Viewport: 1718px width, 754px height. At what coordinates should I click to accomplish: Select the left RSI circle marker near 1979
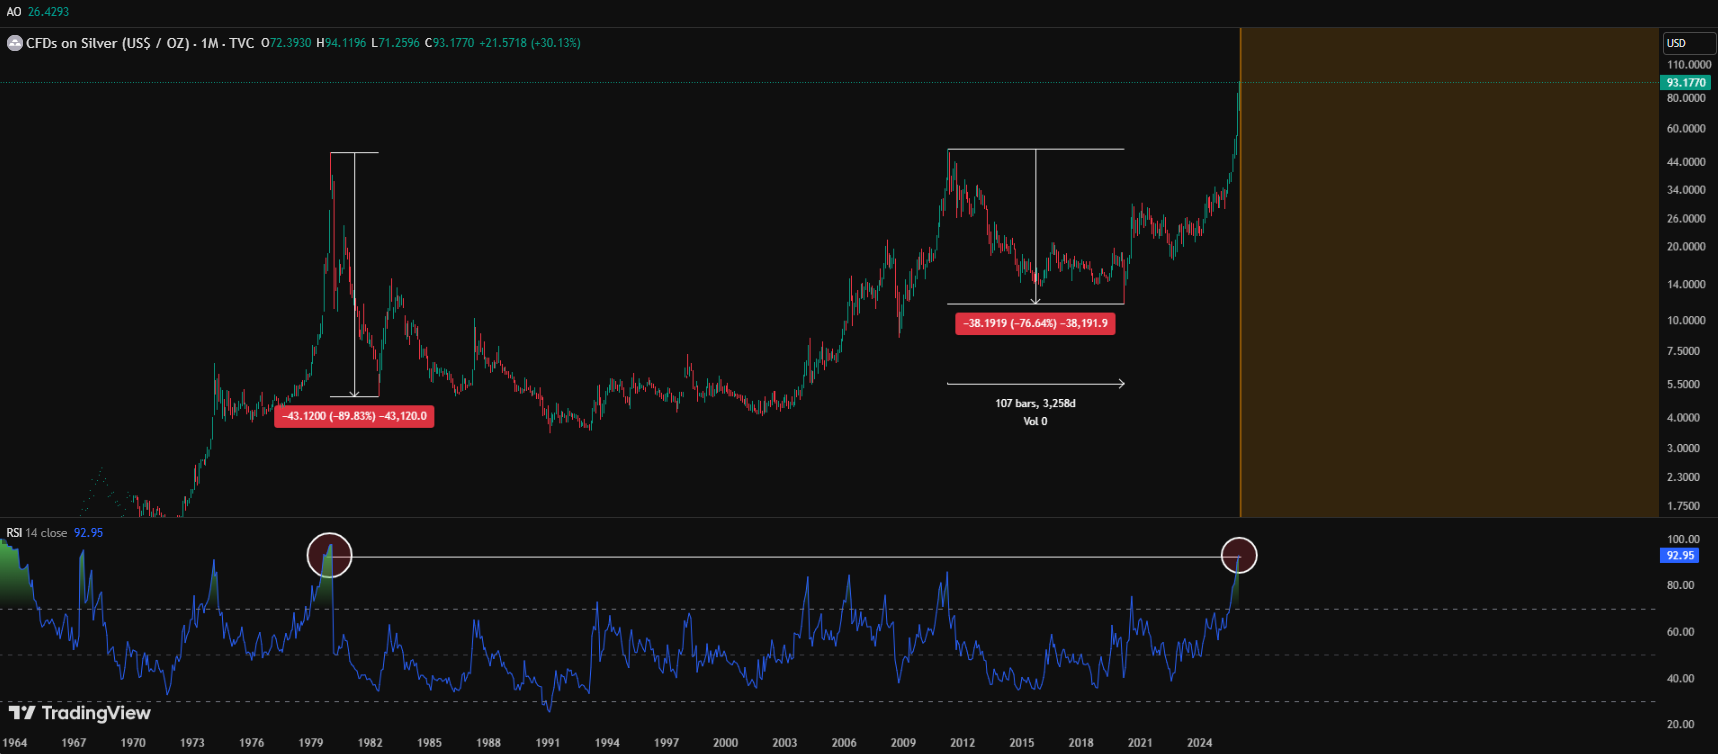tap(329, 555)
